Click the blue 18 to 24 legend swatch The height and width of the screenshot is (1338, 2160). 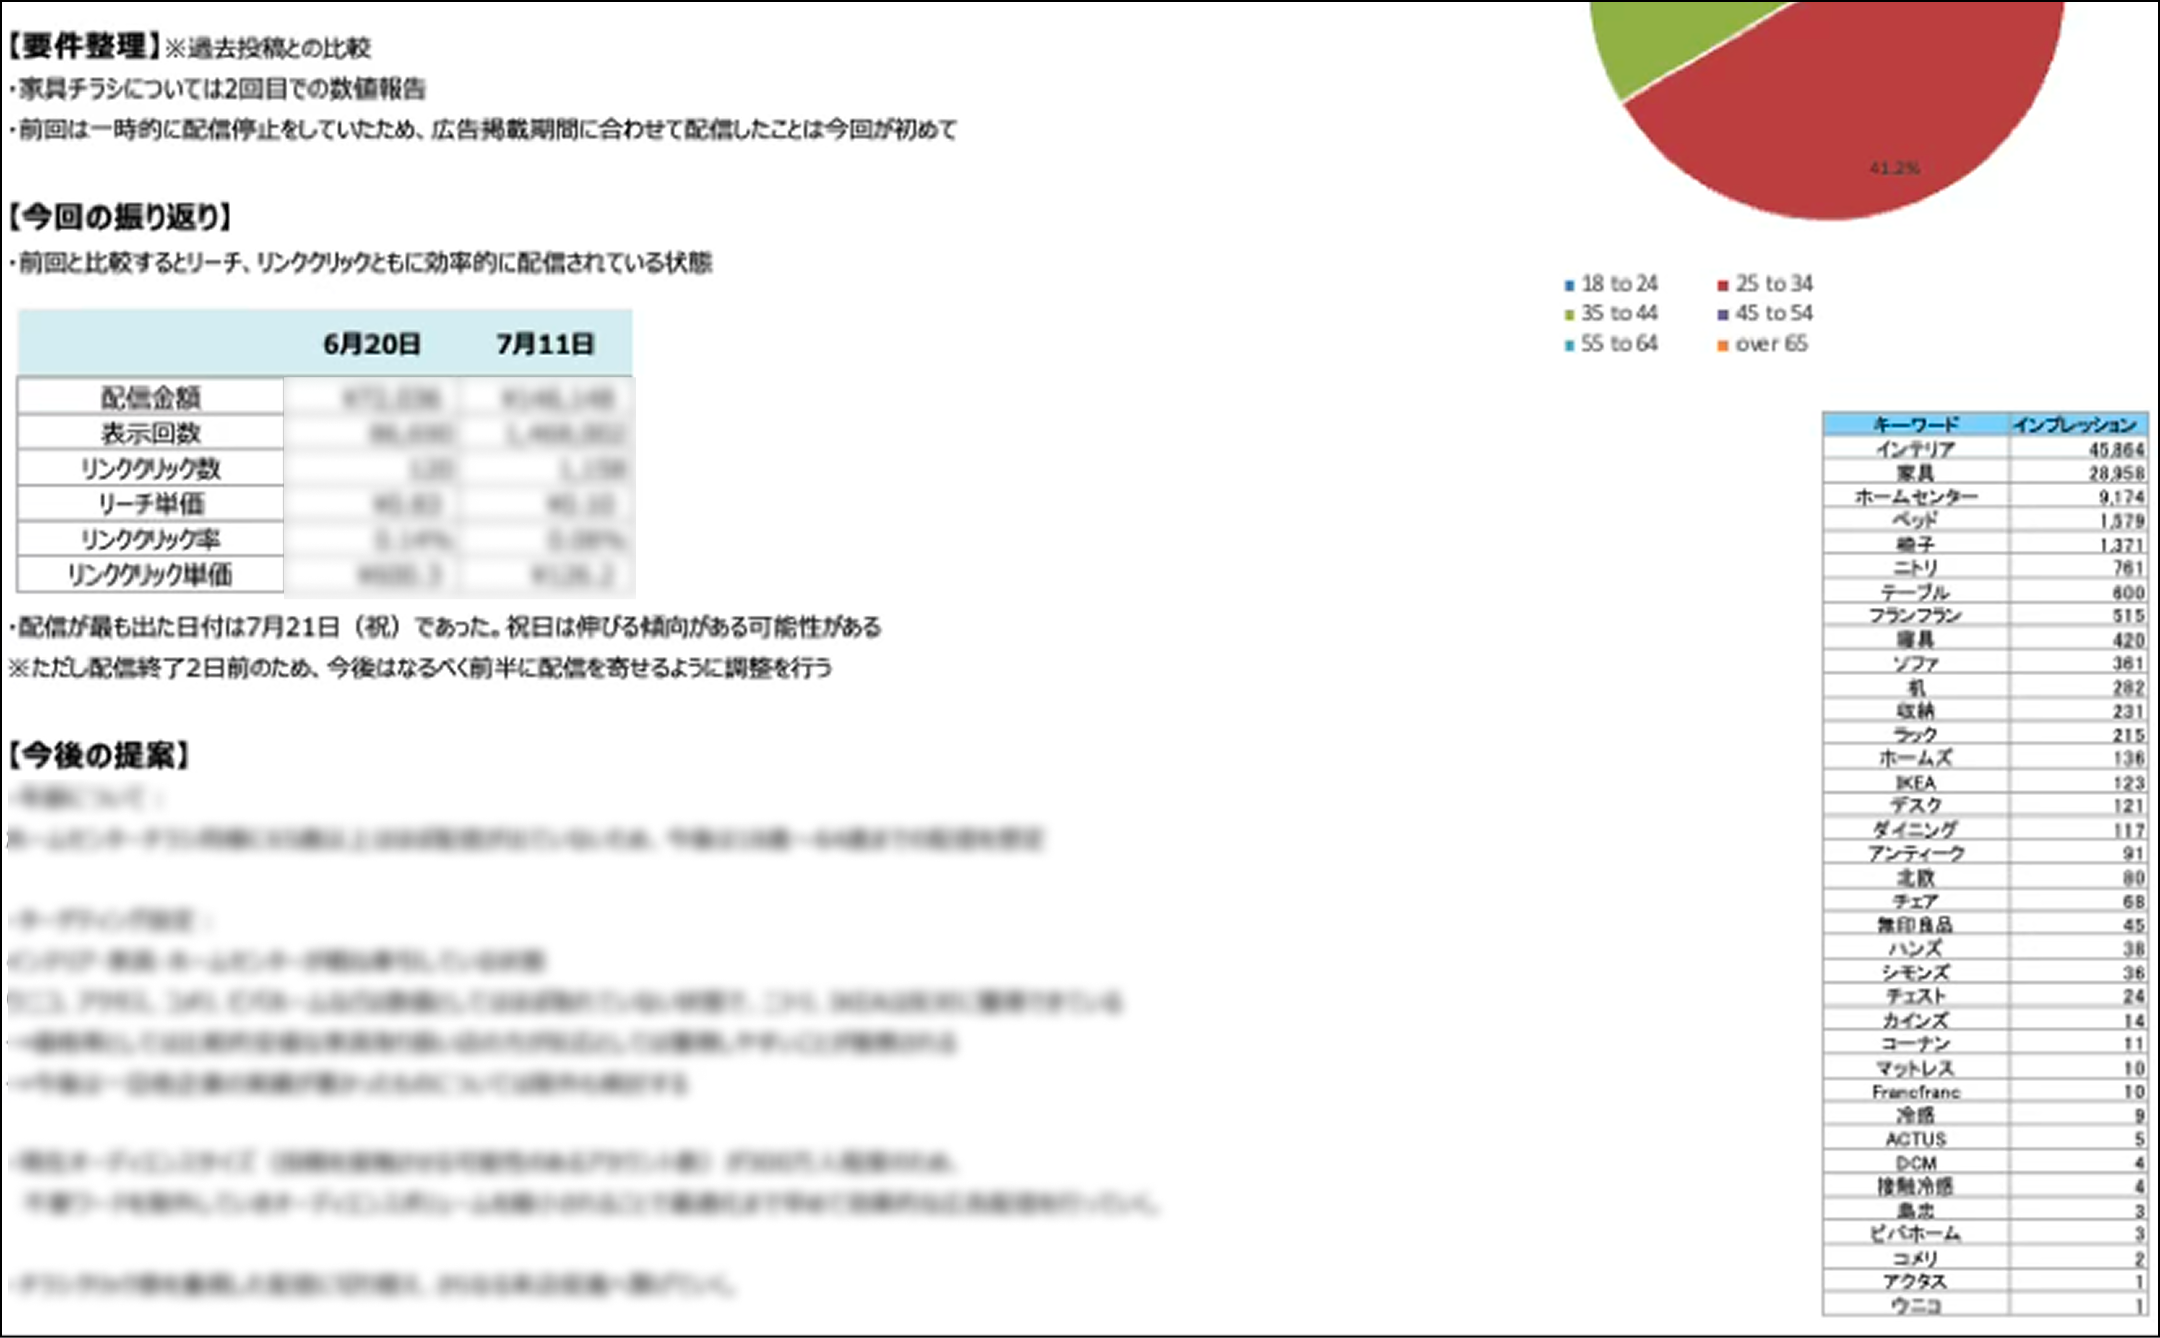tap(1569, 285)
